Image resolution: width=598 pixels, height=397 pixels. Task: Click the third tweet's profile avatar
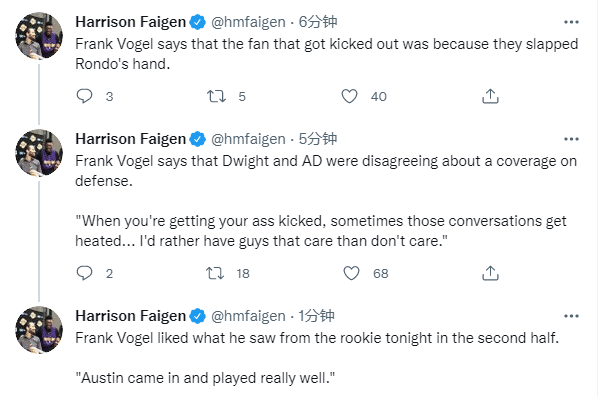point(39,330)
